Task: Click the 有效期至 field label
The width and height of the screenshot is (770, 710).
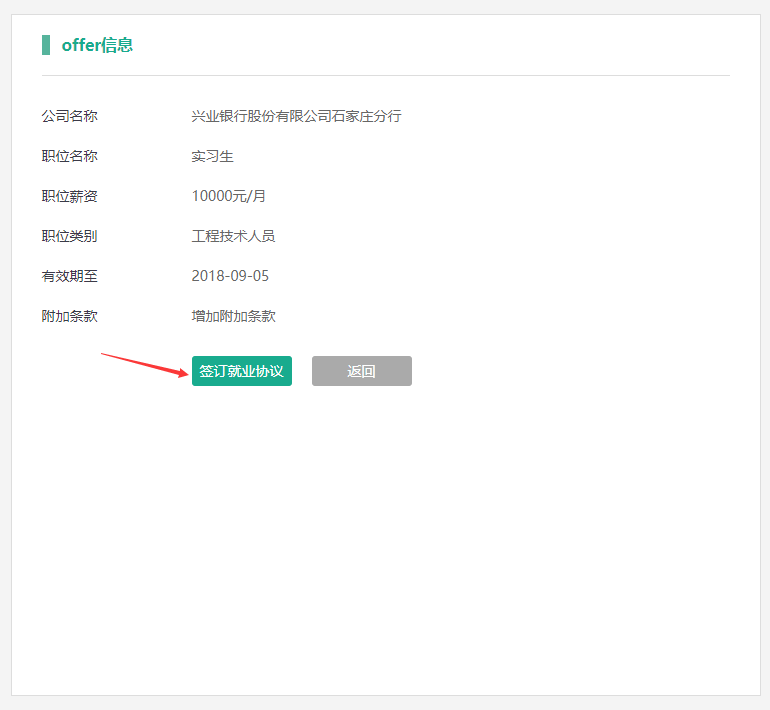Action: click(69, 276)
